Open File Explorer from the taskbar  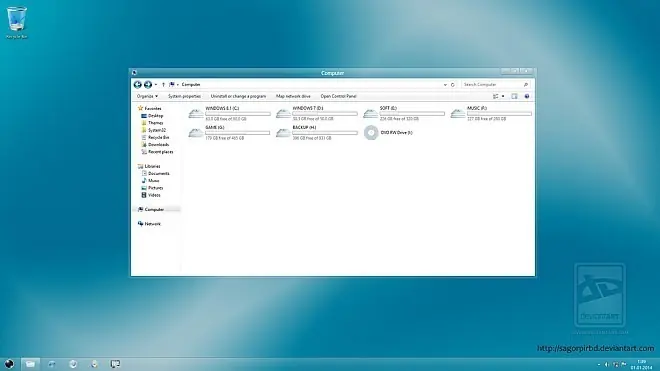click(x=30, y=364)
